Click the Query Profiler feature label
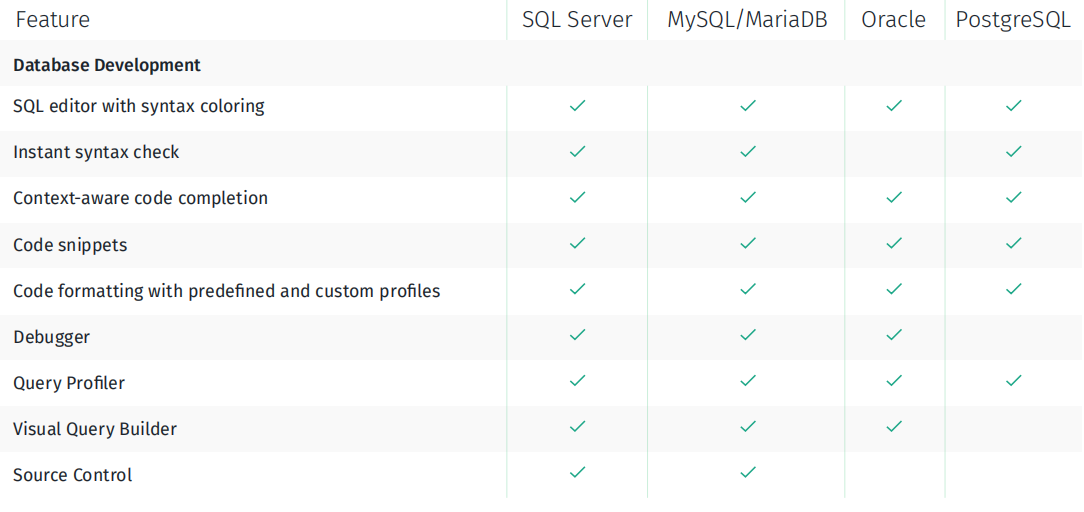Screen dimensions: 1084x512 click(69, 383)
